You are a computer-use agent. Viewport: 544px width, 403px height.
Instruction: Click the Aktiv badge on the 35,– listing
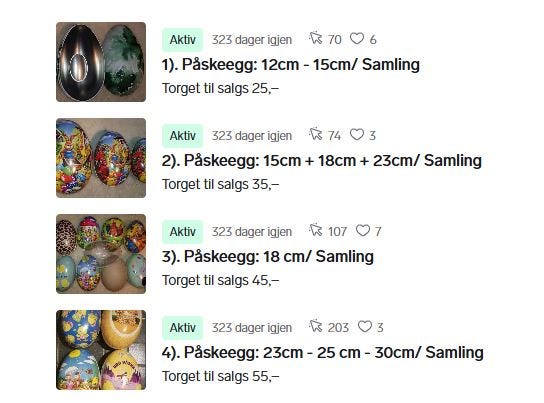pos(182,136)
